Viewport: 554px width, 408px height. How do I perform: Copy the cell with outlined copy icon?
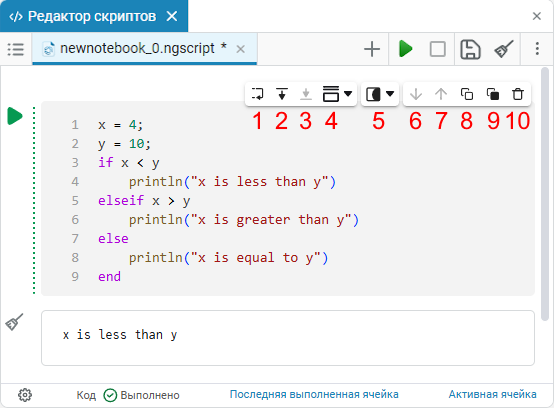coord(467,94)
